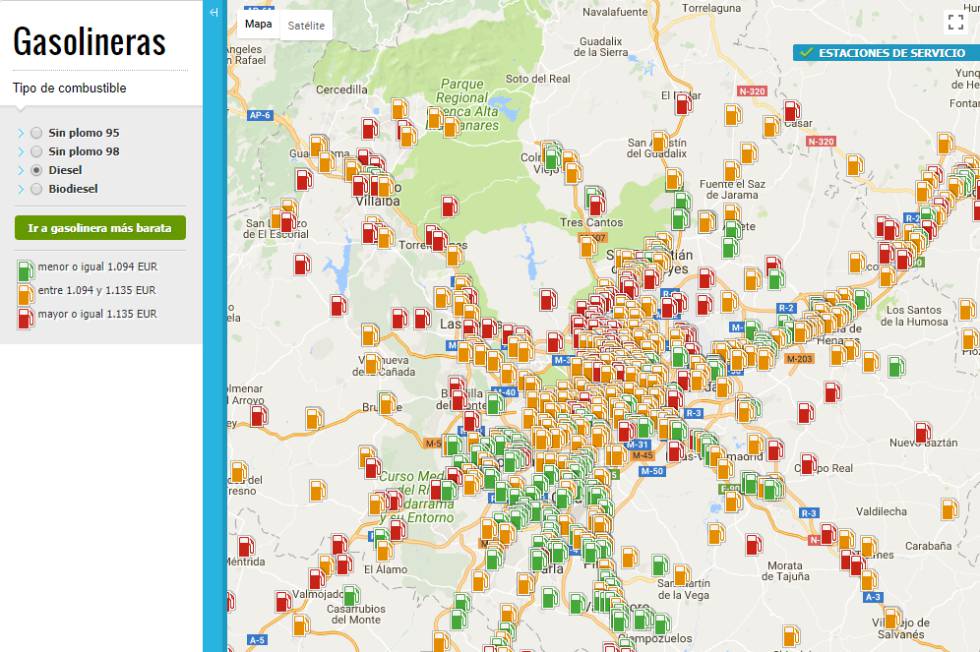This screenshot has height=652, width=980.
Task: Open the red marker below Cercedilla
Action: [369, 128]
